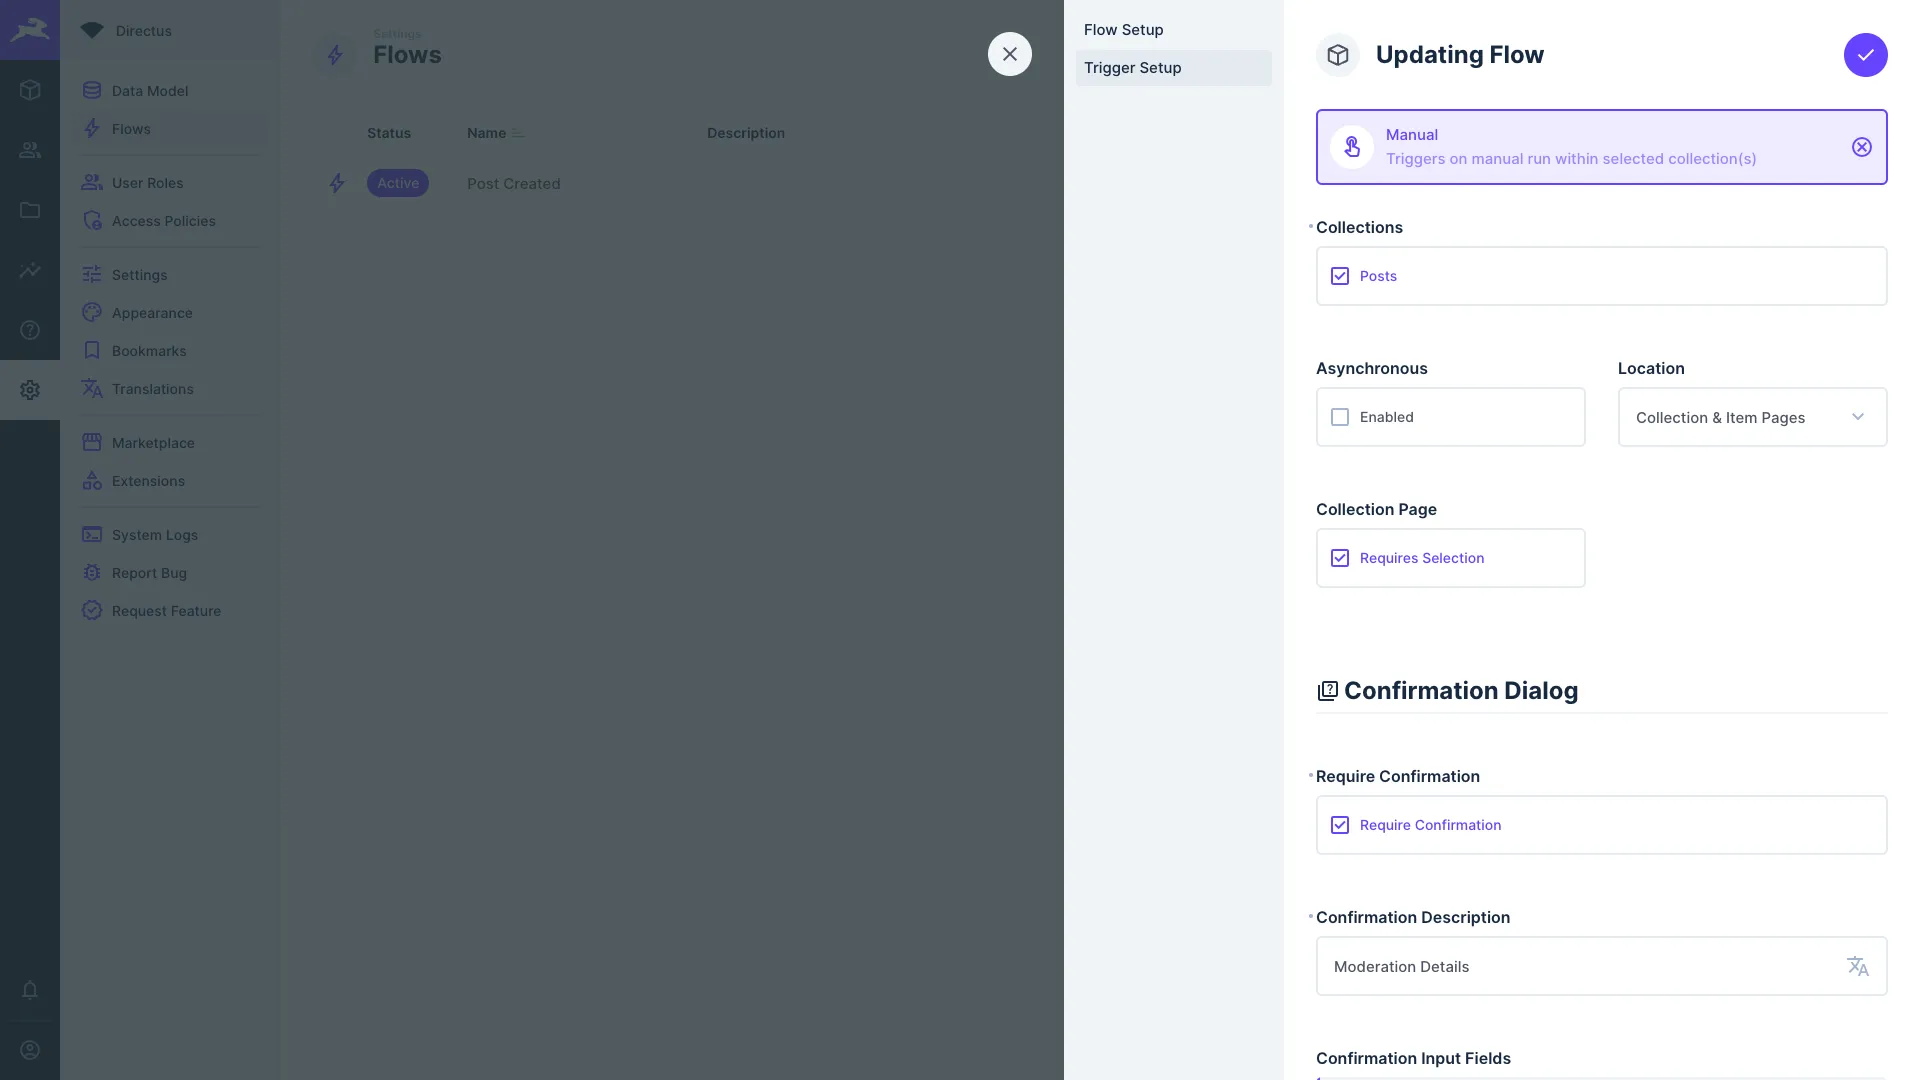Click the translate icon in Confirmation Description

click(x=1857, y=966)
